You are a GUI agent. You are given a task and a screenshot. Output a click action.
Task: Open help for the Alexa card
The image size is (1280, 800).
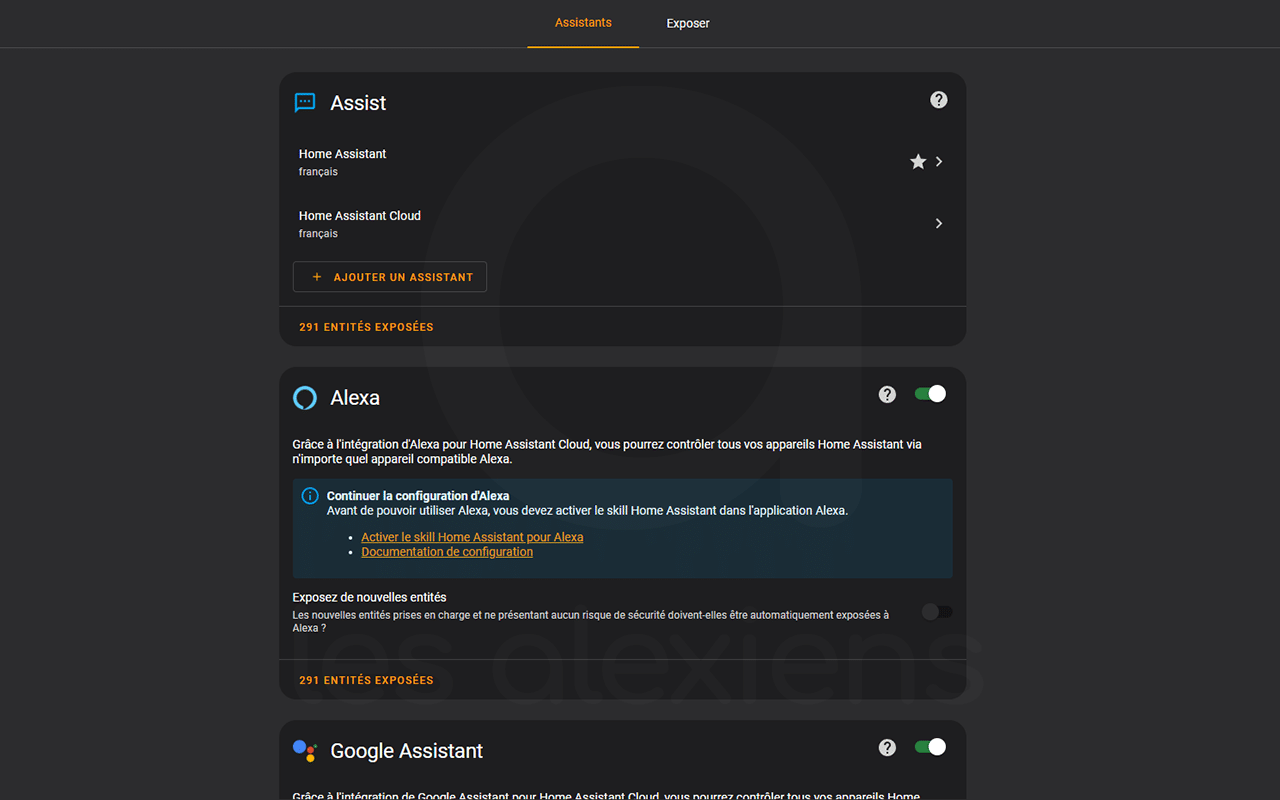887,394
